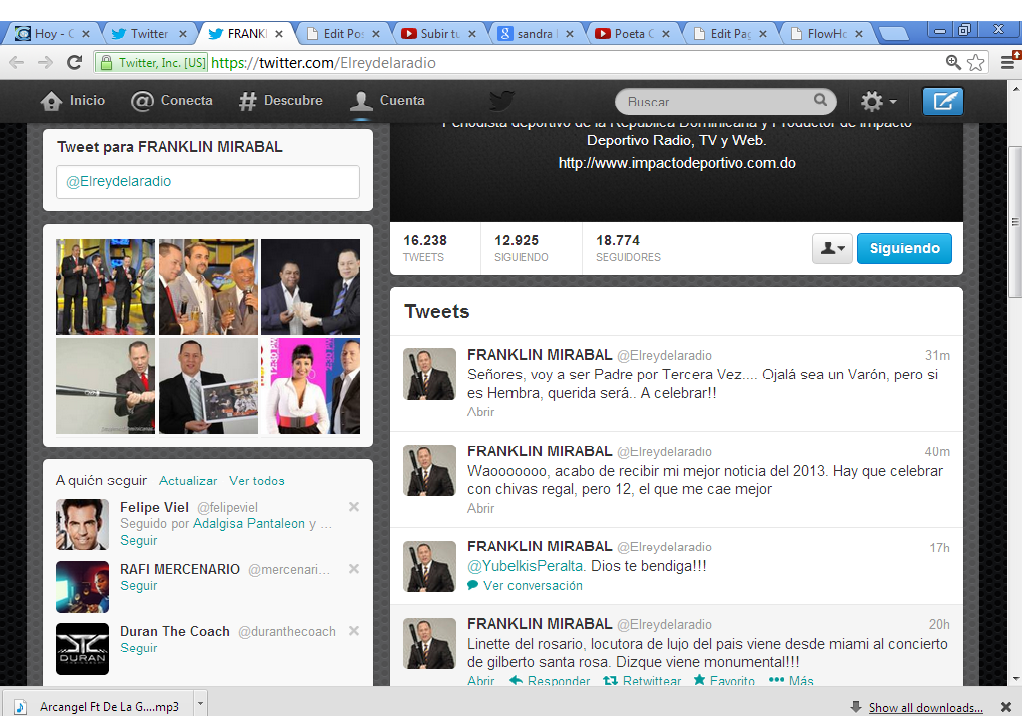Retwittear the Linette del rosario tweet
The width and height of the screenshot is (1022, 716).
(x=642, y=680)
